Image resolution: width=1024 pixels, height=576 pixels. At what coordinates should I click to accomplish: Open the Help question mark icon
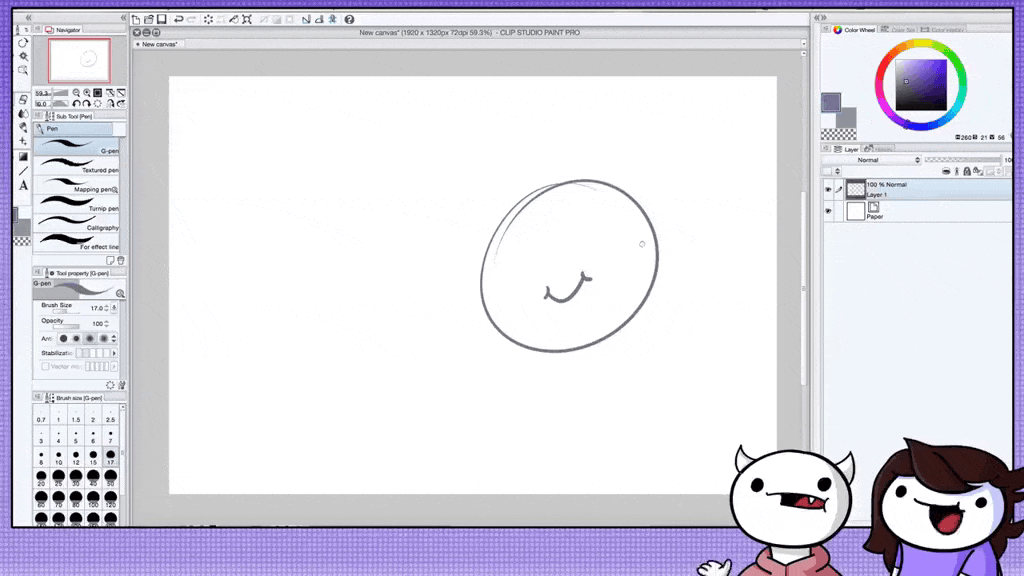pos(349,19)
